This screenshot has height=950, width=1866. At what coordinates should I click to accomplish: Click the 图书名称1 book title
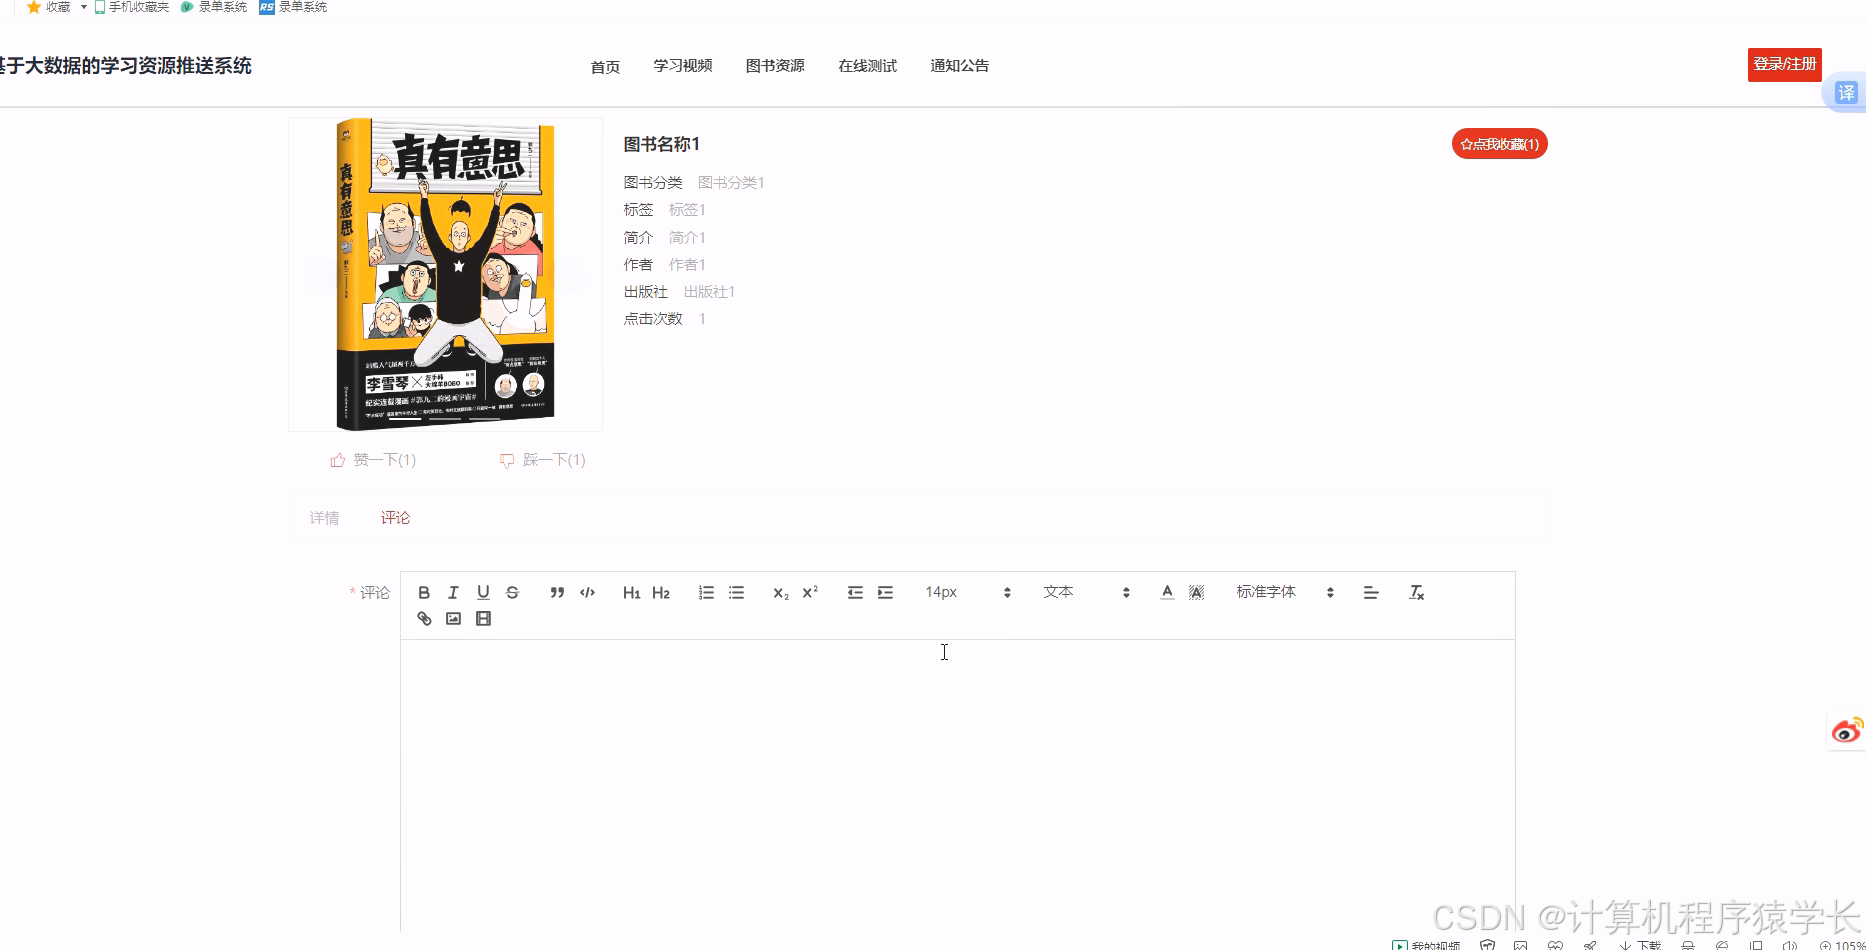[661, 144]
